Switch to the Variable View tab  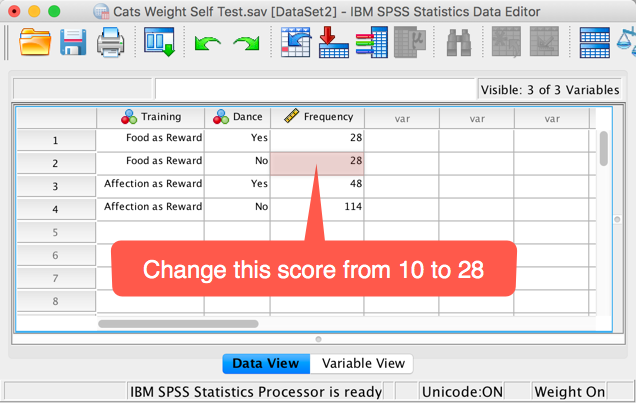[362, 364]
